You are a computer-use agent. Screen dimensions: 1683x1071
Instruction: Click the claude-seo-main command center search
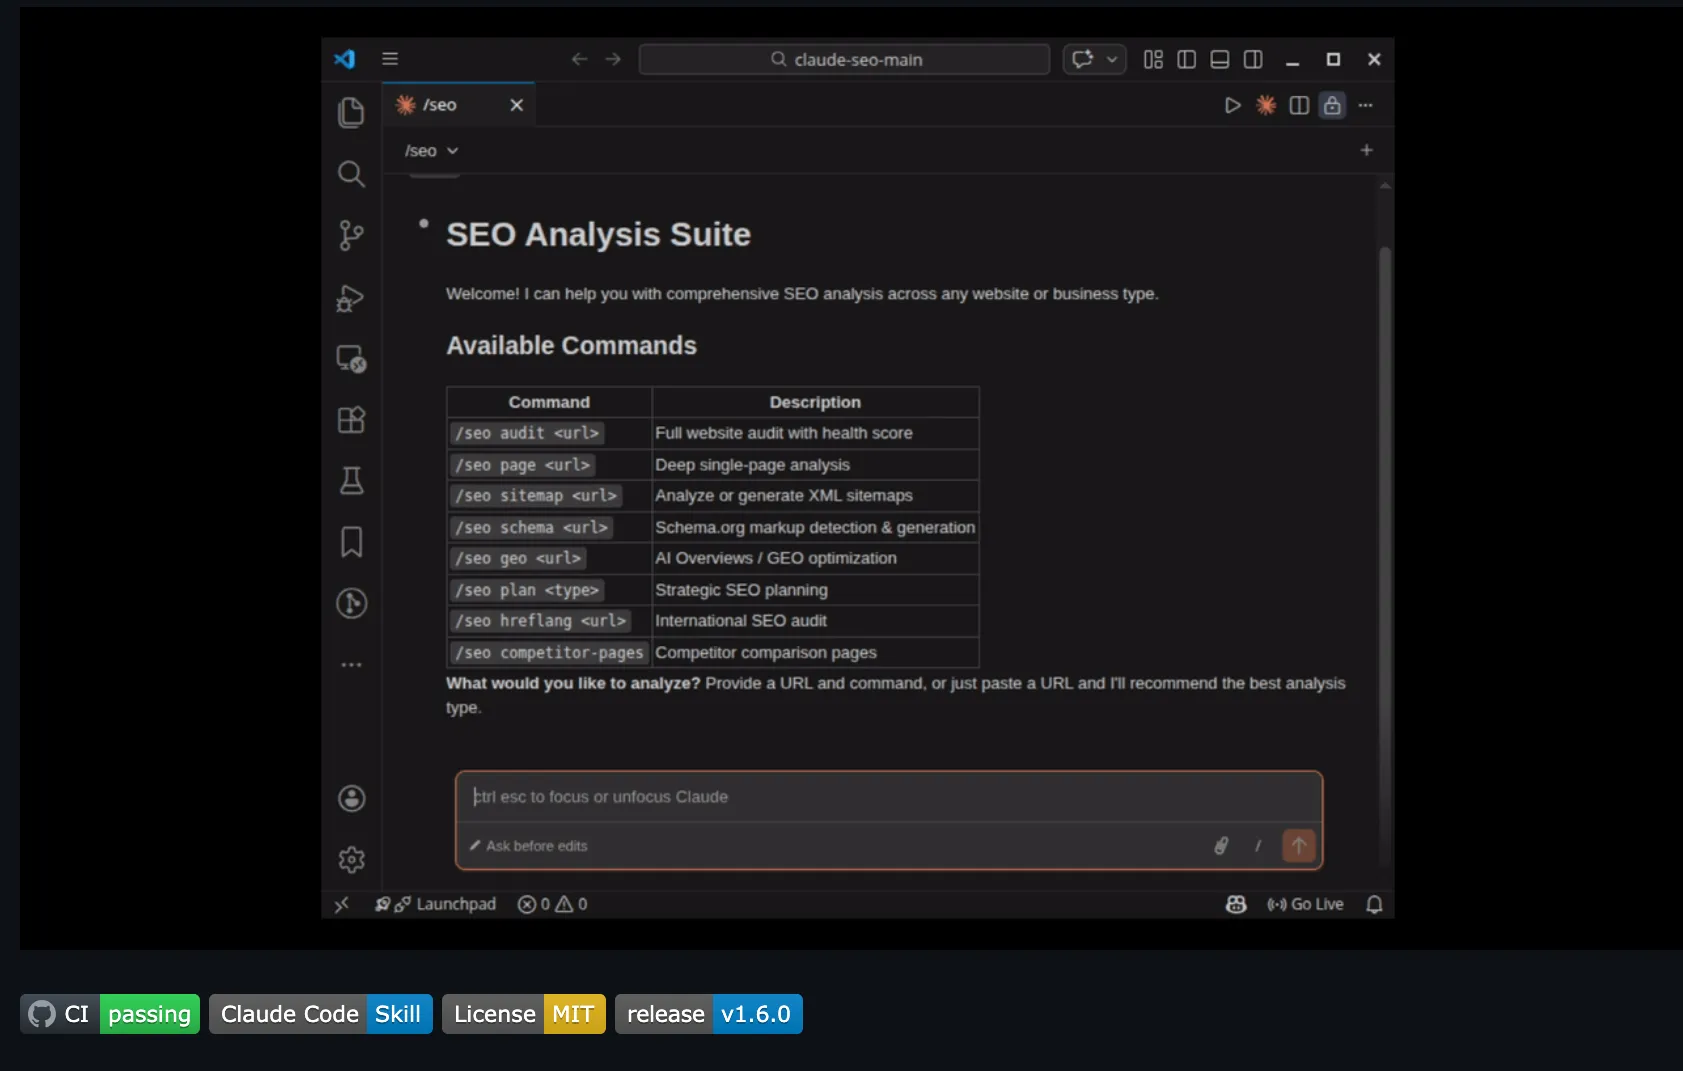click(x=844, y=59)
